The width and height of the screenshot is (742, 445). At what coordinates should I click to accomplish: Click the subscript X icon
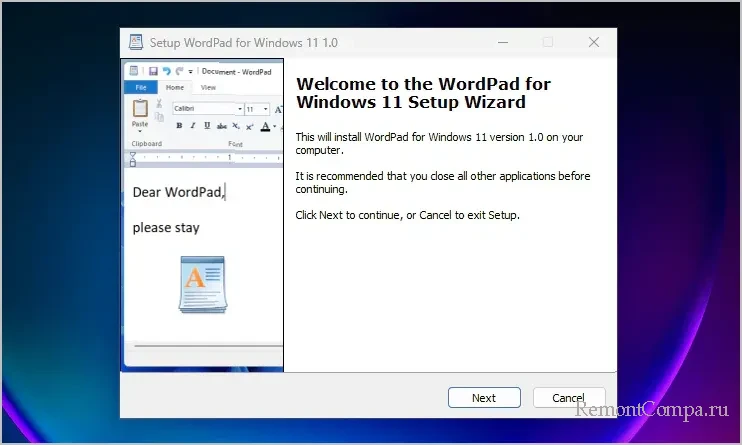pyautogui.click(x=236, y=126)
